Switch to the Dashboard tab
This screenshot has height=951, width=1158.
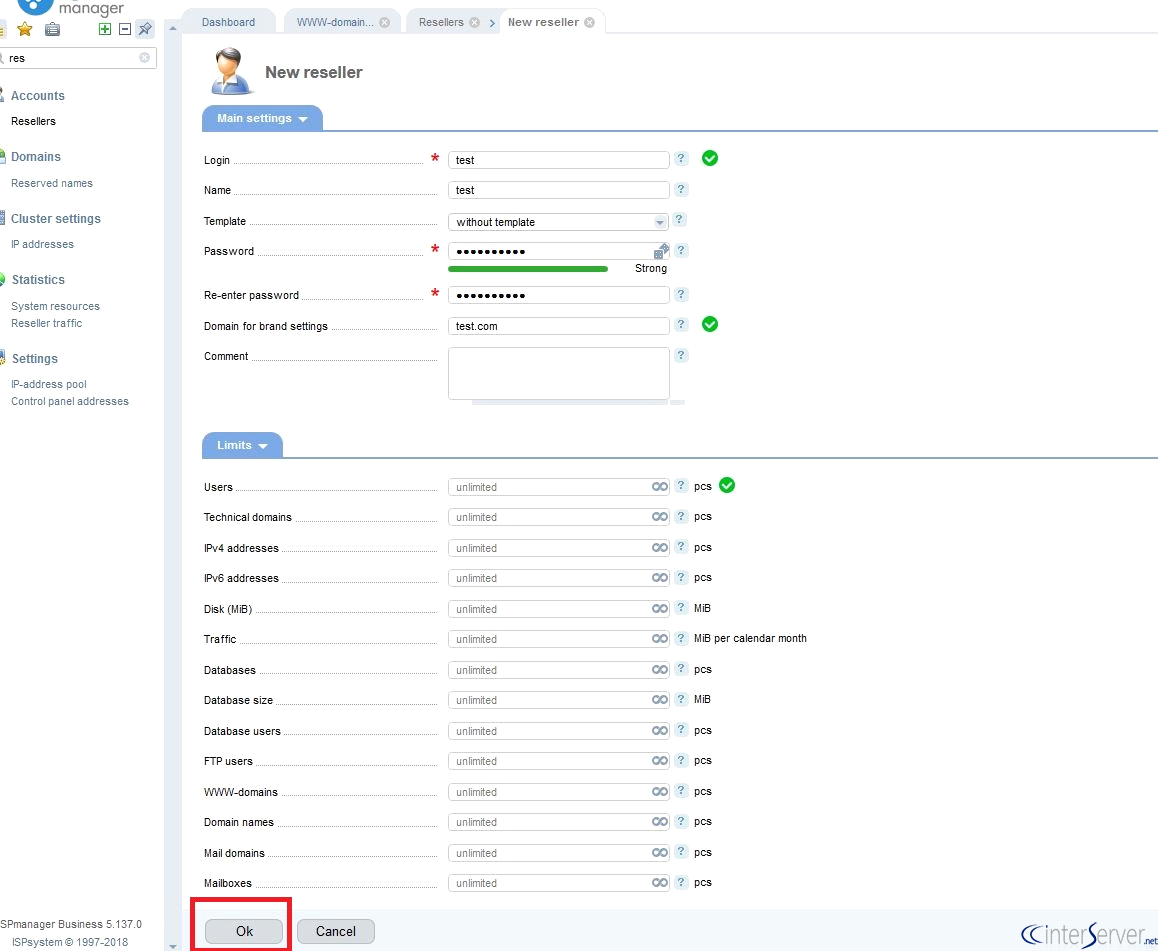click(228, 22)
